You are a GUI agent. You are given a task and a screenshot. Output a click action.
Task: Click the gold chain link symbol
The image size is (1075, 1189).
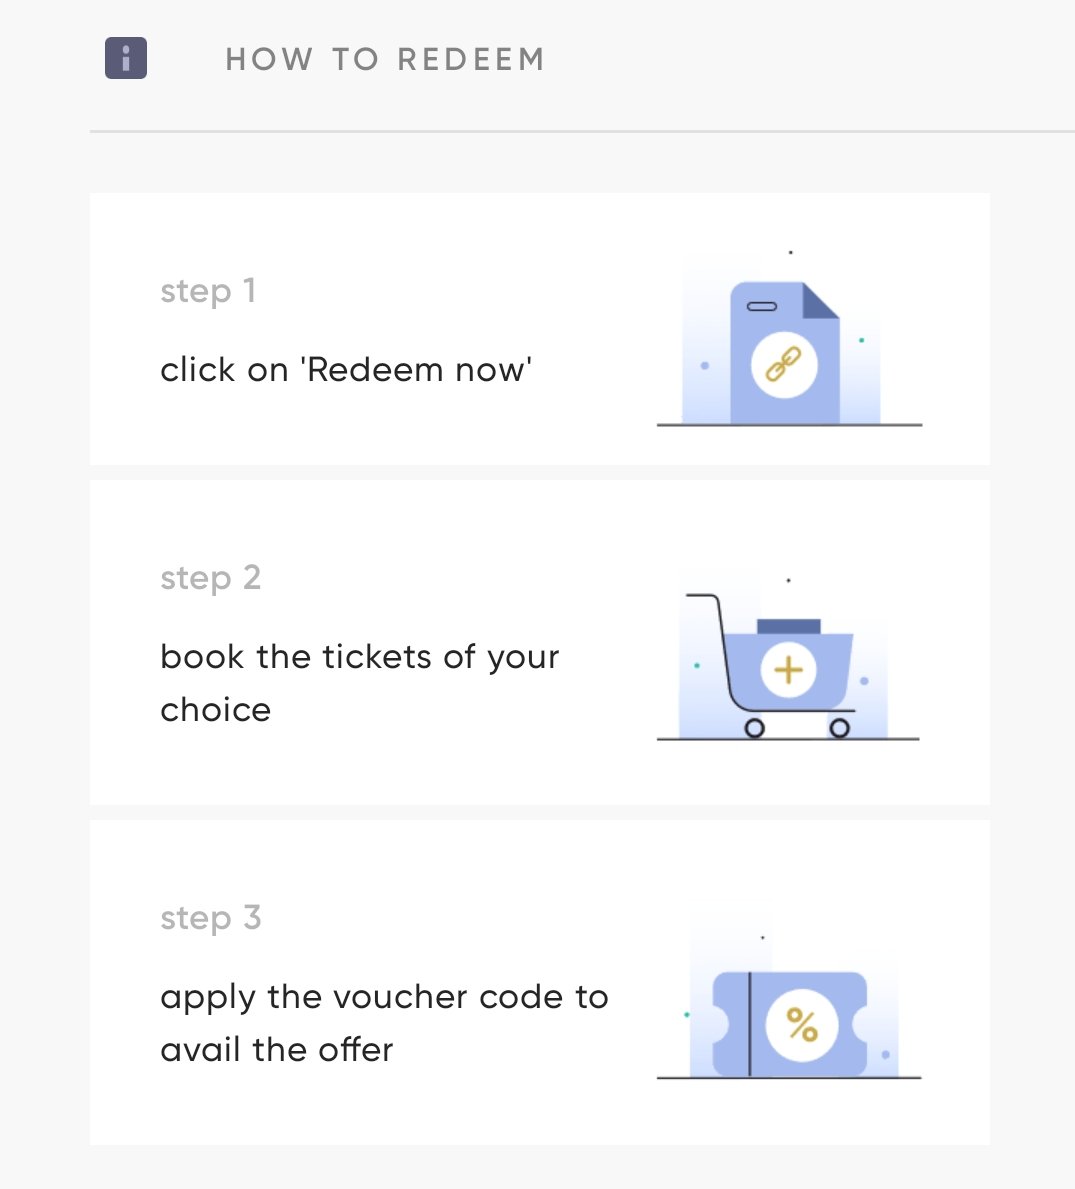pyautogui.click(x=784, y=364)
